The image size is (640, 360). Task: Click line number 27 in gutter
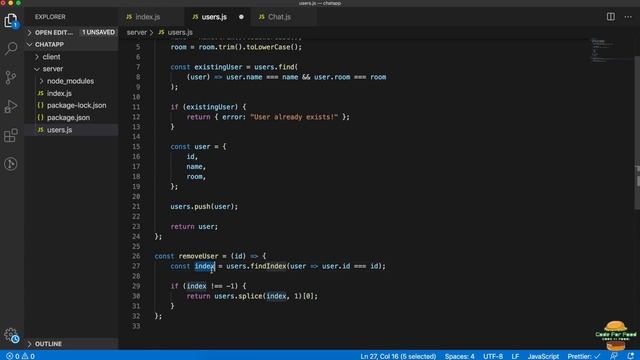(x=136, y=266)
